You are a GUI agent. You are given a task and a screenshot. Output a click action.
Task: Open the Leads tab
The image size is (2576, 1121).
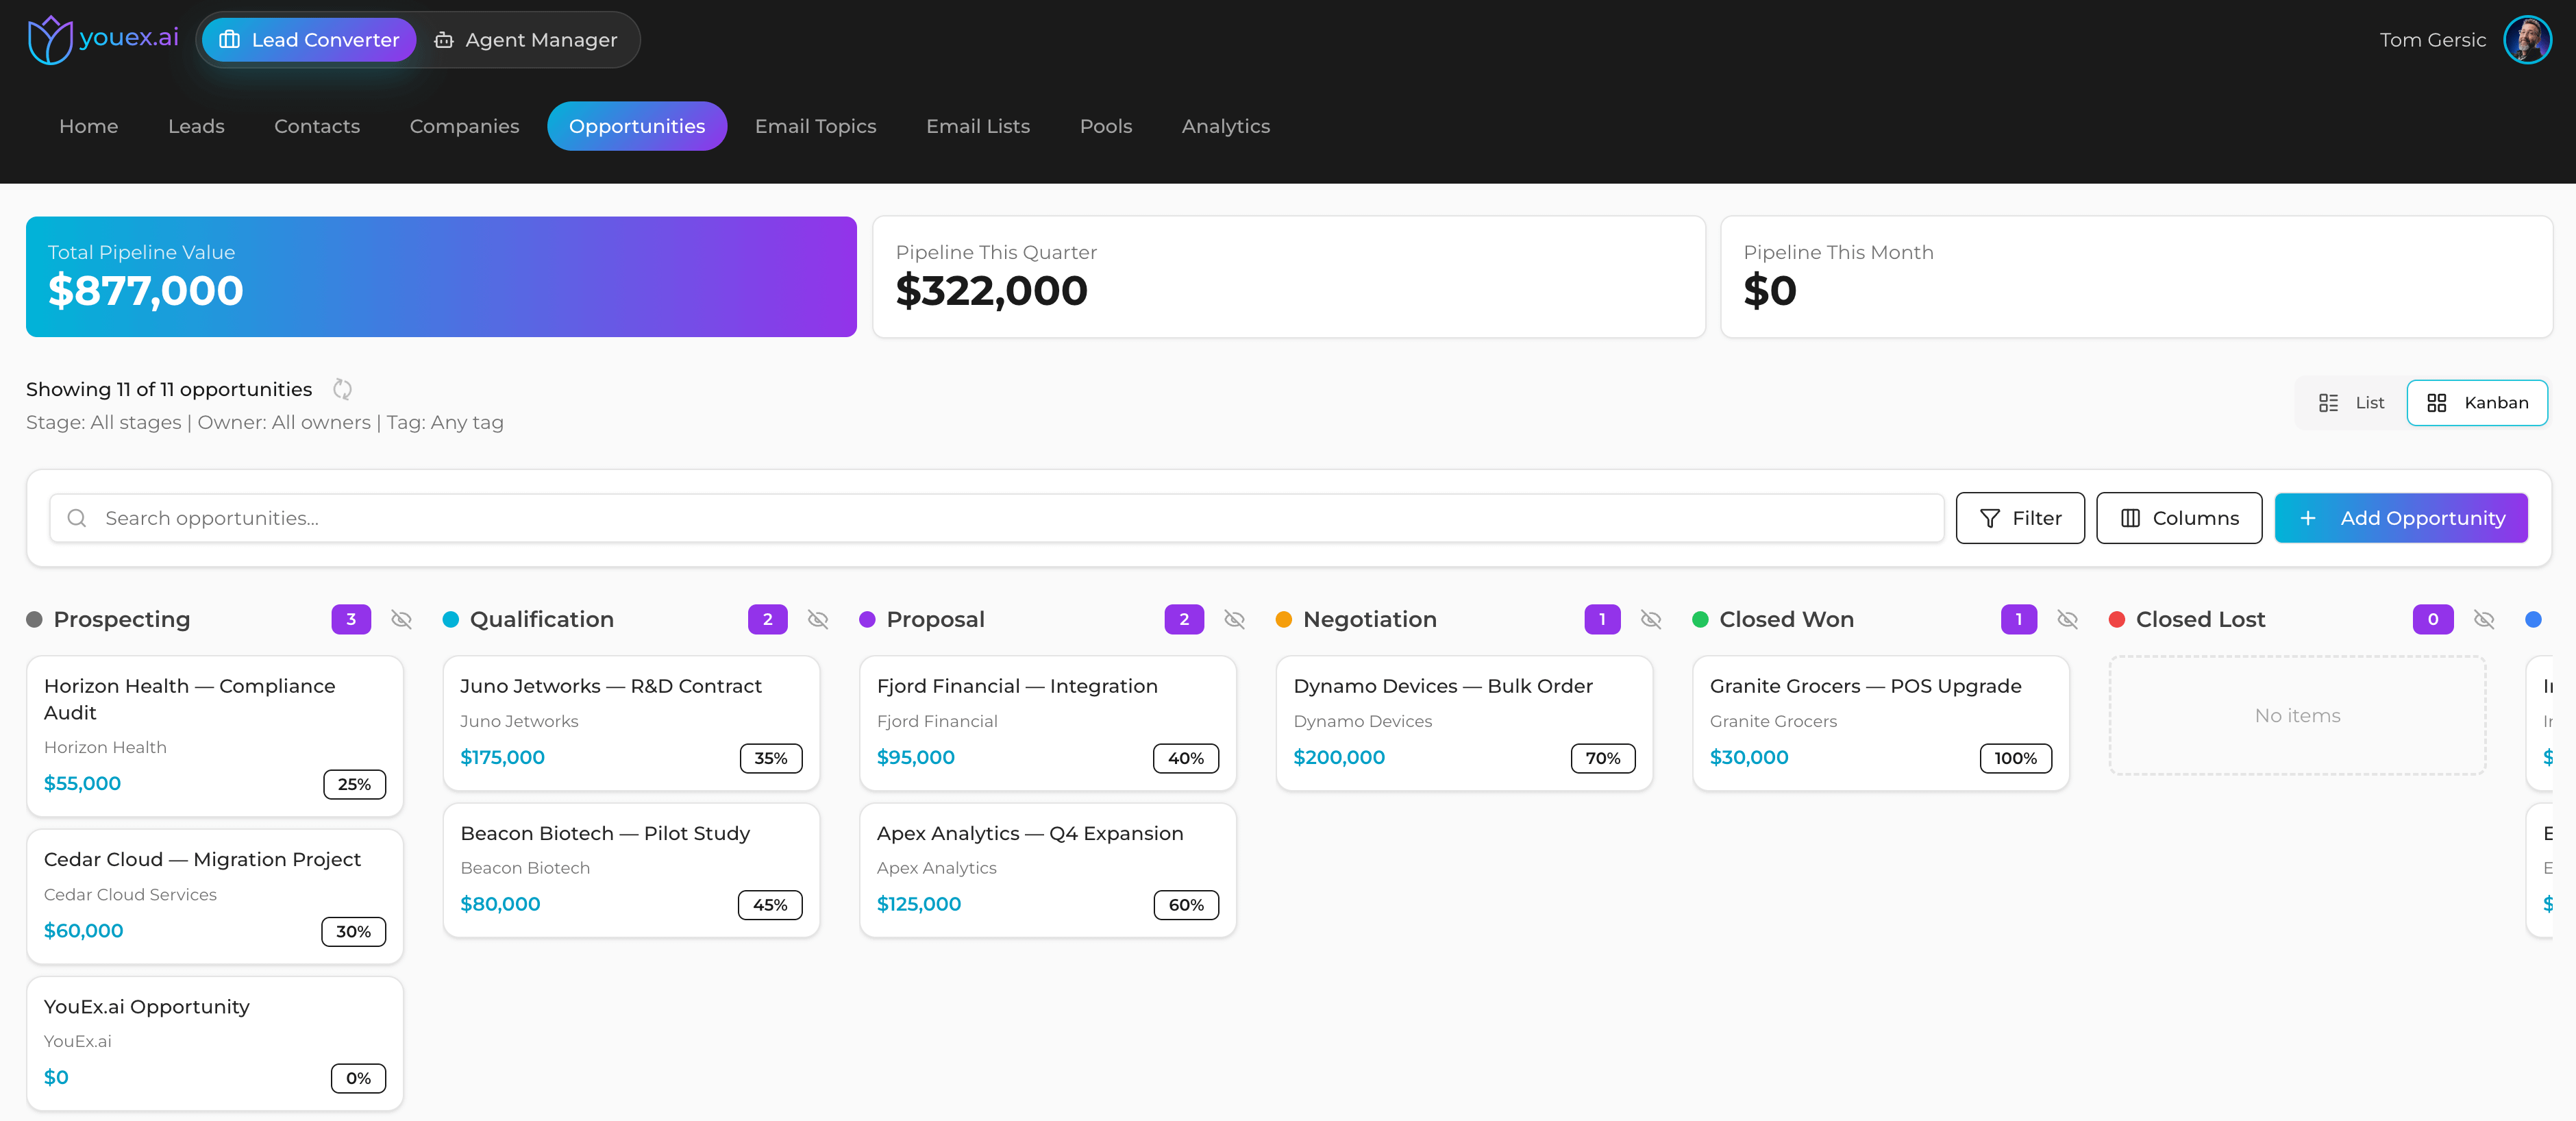coord(196,126)
